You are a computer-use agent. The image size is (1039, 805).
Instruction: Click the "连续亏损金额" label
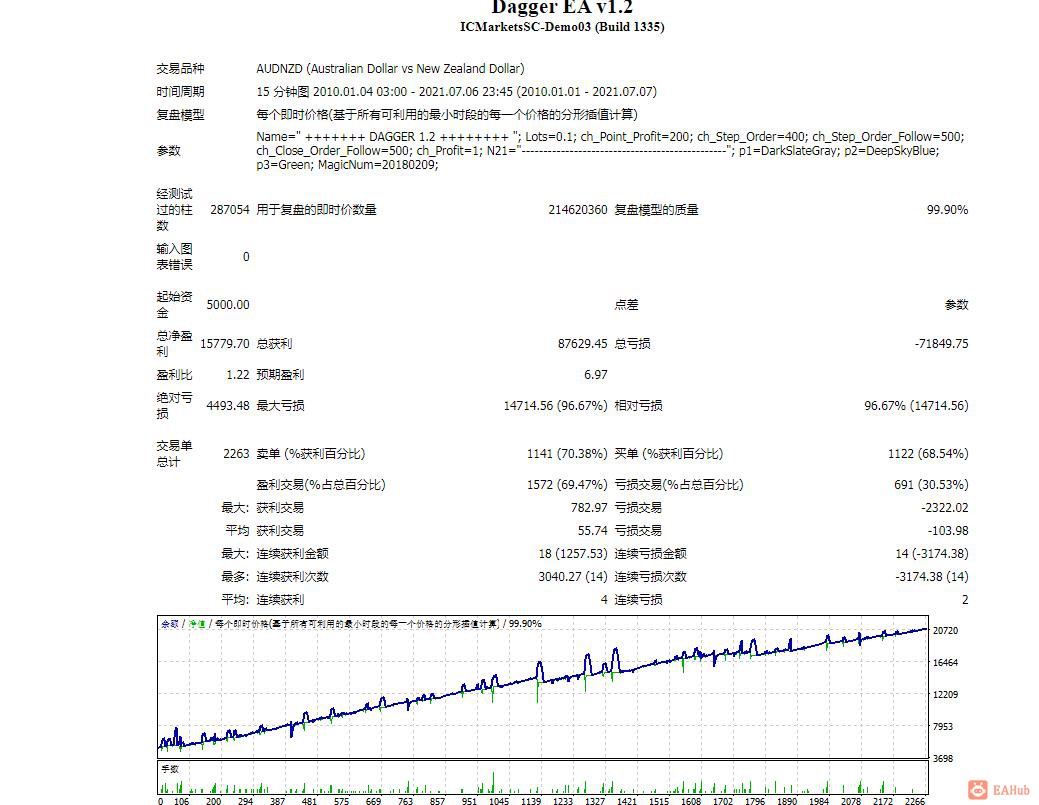(650, 553)
